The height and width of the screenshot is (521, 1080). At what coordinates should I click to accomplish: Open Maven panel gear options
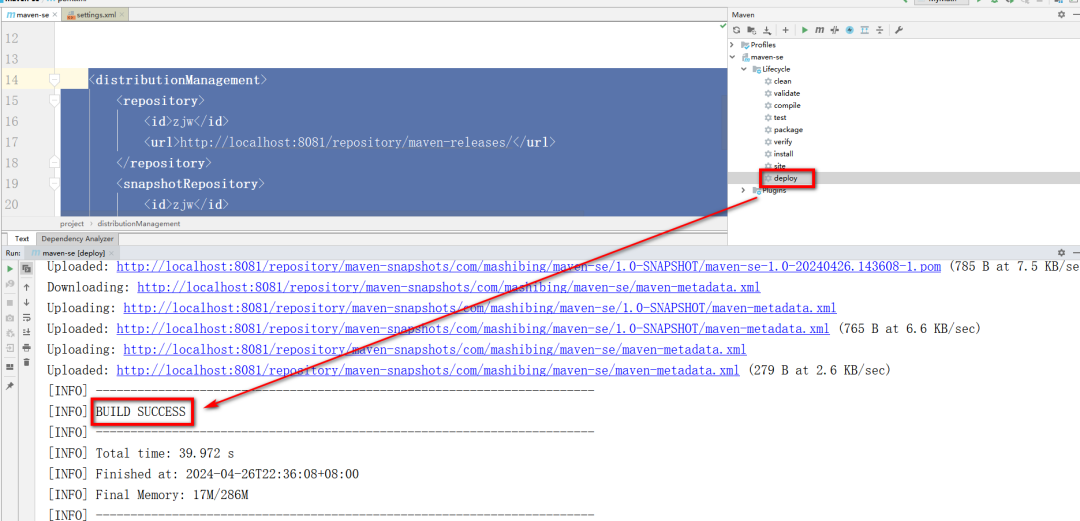[1061, 14]
